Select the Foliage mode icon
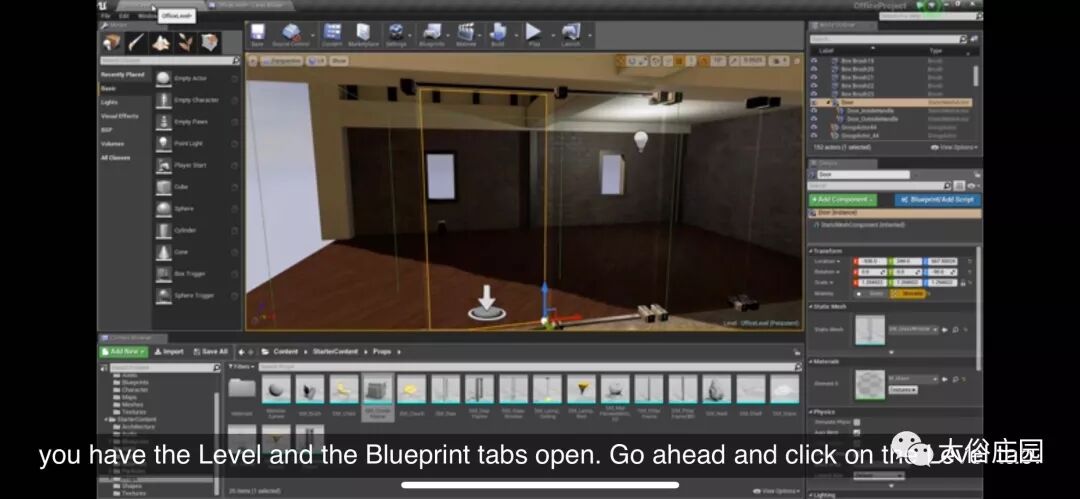 186,43
